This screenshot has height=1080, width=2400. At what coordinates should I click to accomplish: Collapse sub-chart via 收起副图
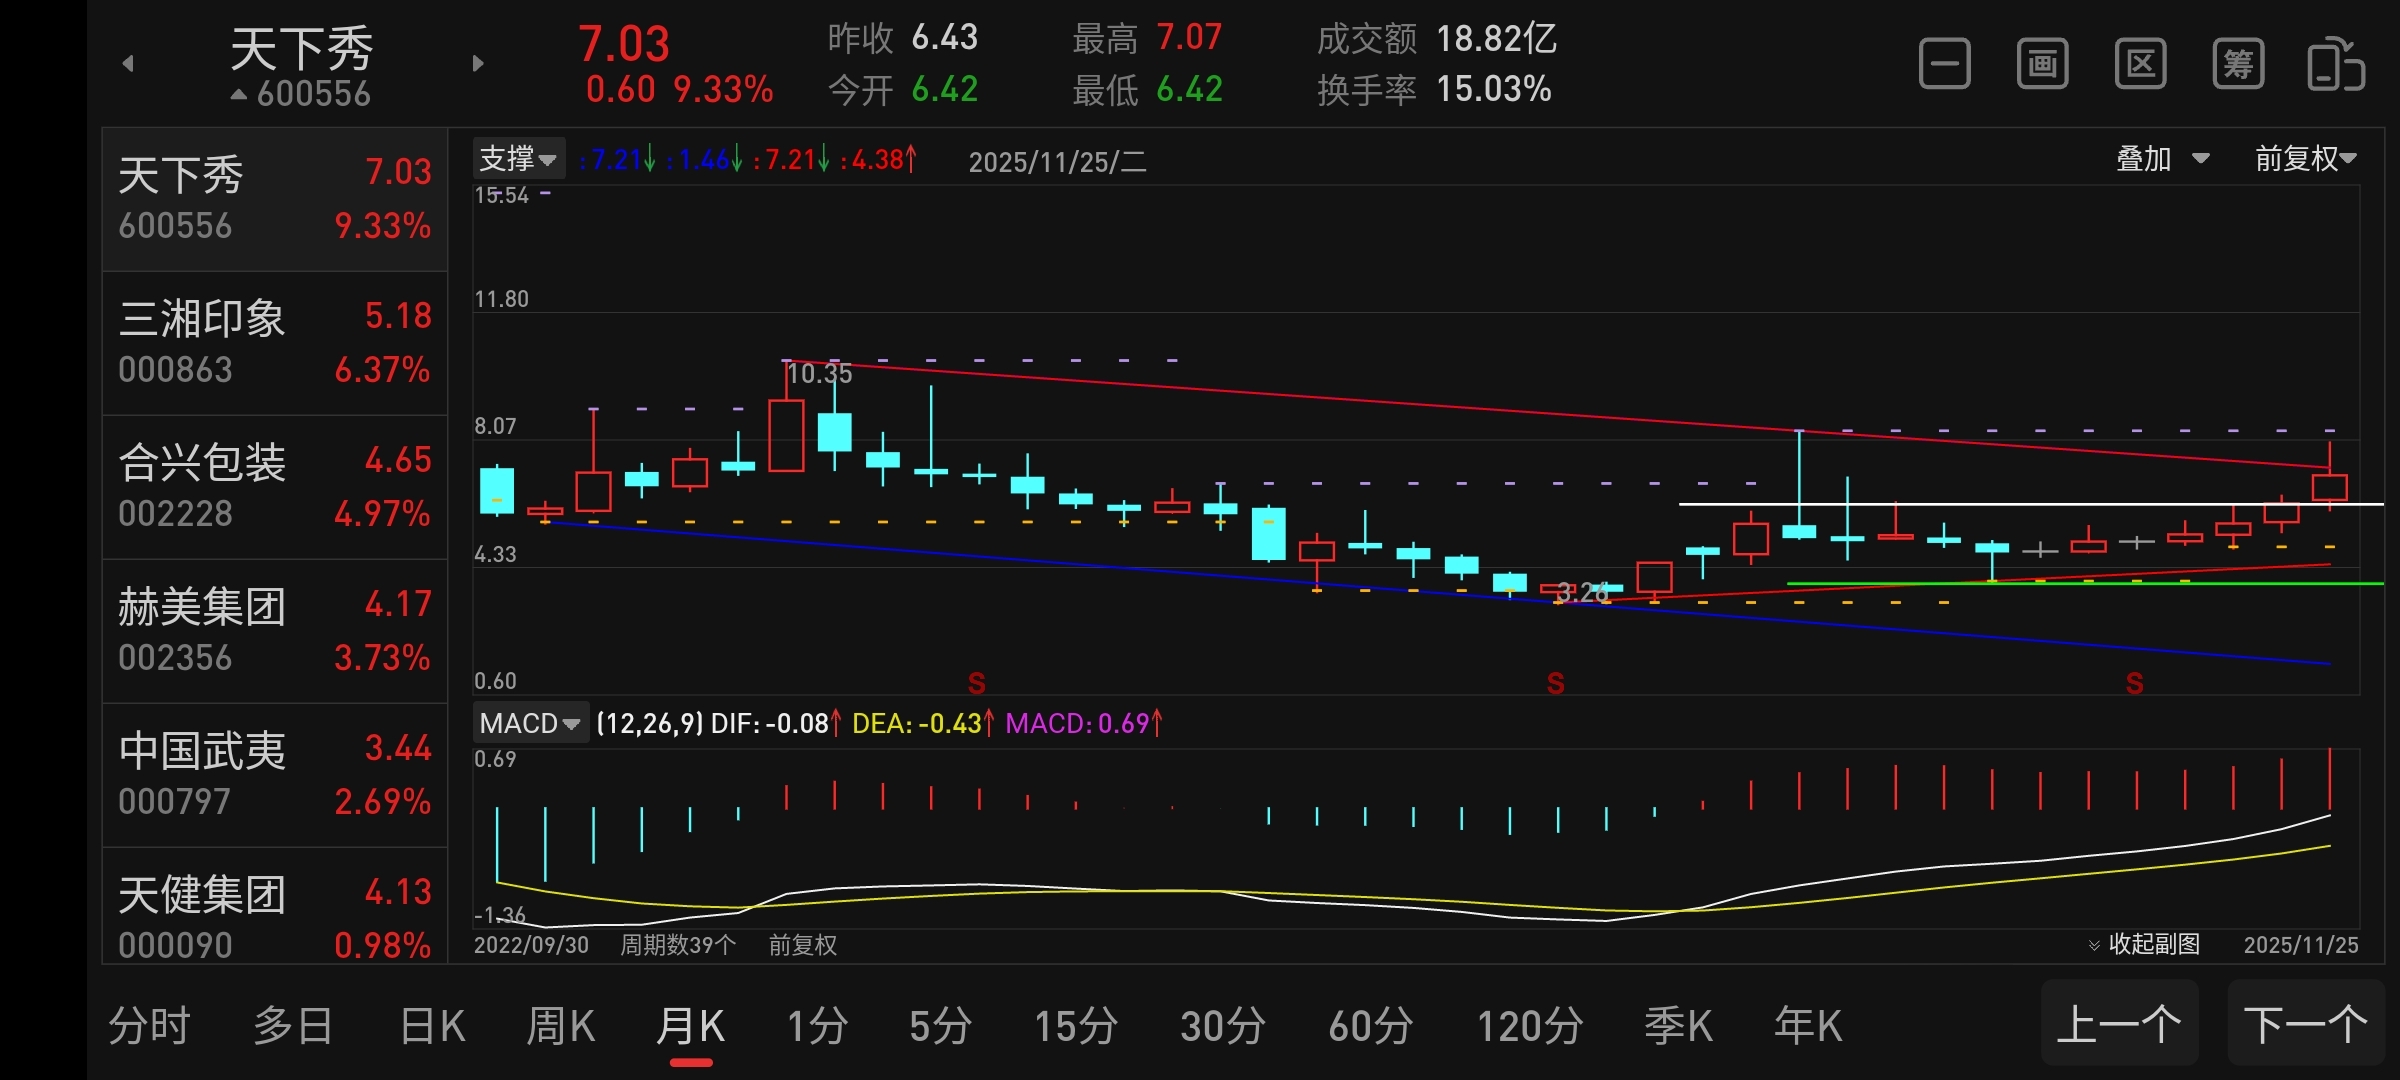2144,944
